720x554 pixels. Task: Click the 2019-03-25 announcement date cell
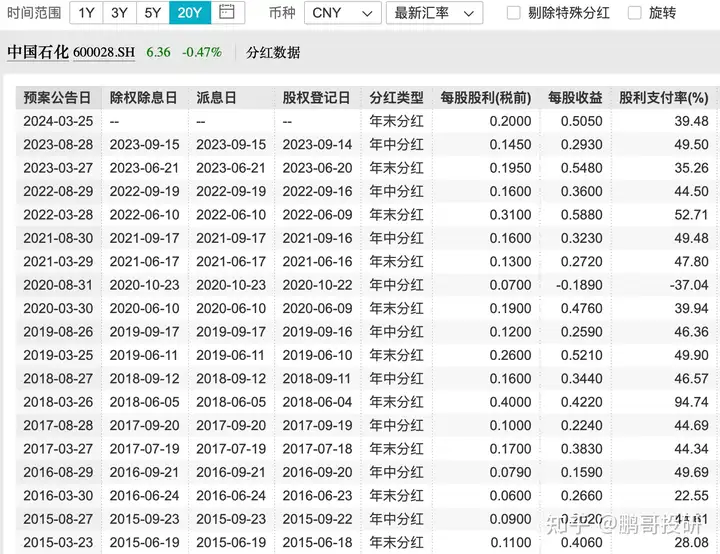point(58,356)
